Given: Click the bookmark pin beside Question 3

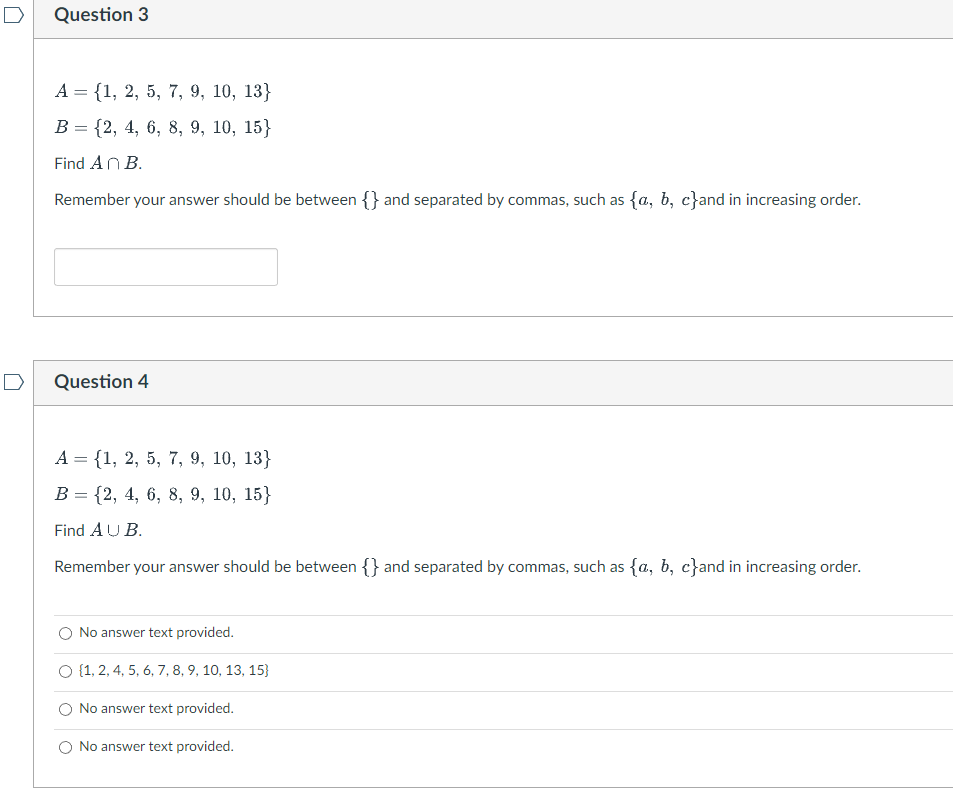Looking at the screenshot, I should [13, 14].
